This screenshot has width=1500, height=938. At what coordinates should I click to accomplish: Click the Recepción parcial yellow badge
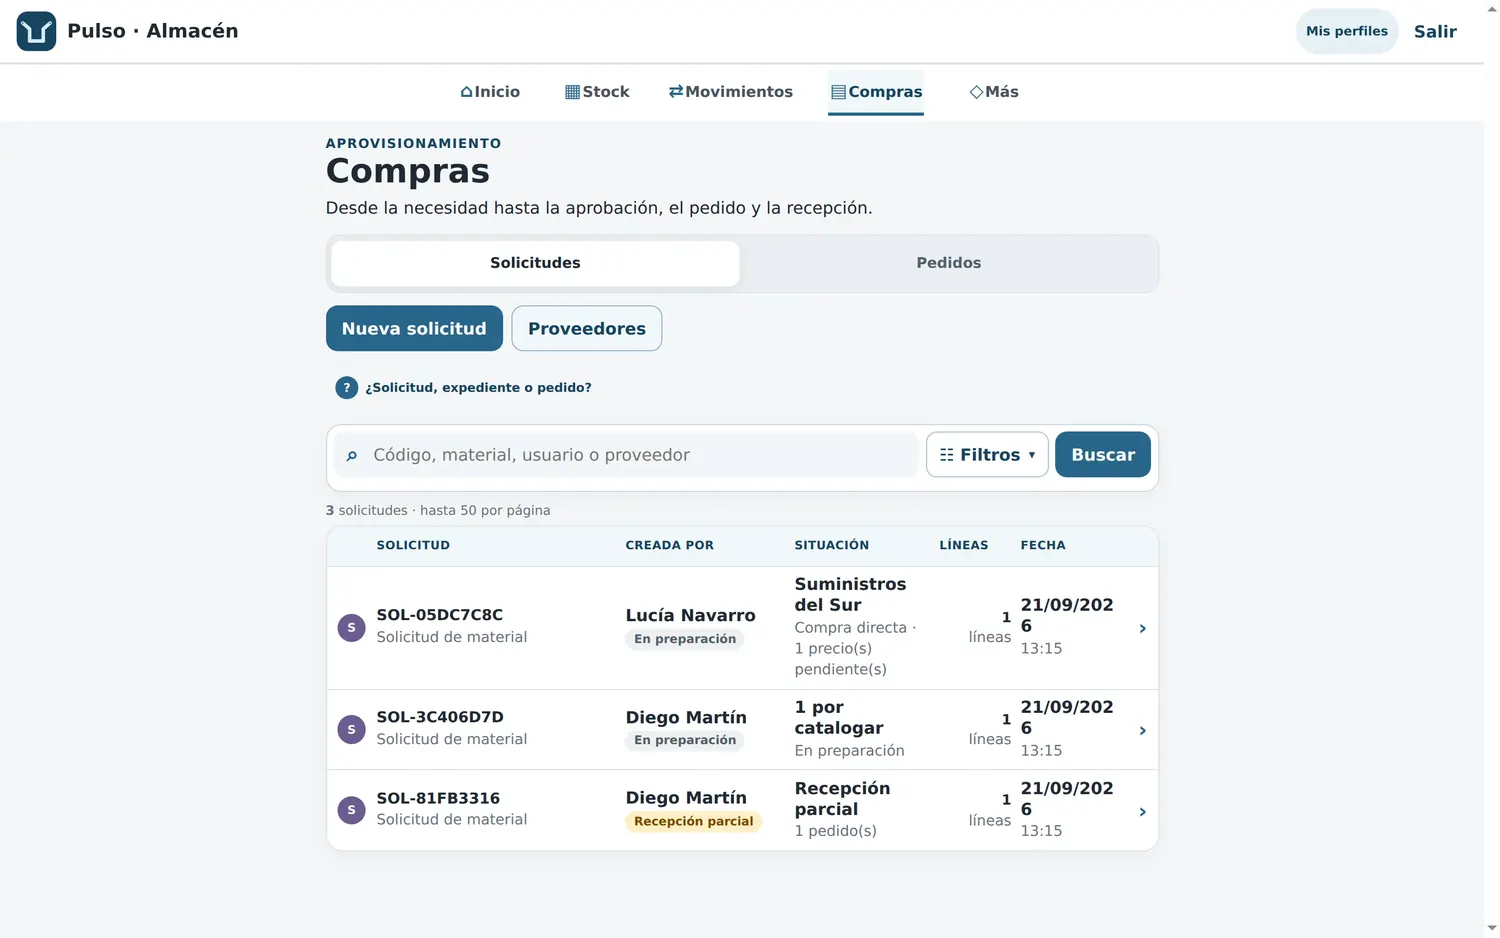point(694,821)
